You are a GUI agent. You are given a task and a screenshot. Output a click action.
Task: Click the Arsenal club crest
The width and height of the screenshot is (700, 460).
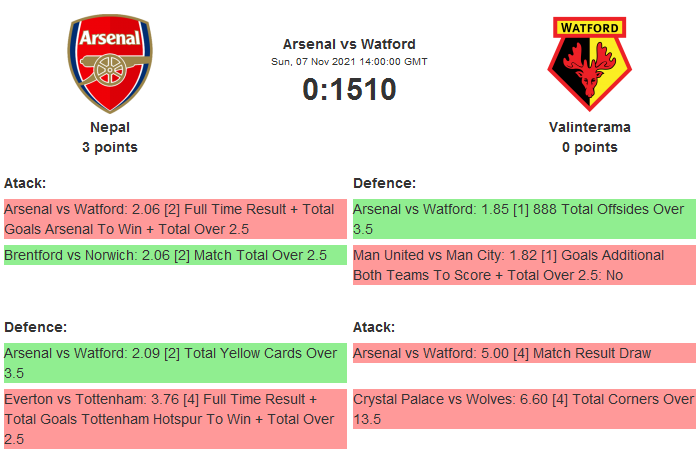tap(110, 63)
